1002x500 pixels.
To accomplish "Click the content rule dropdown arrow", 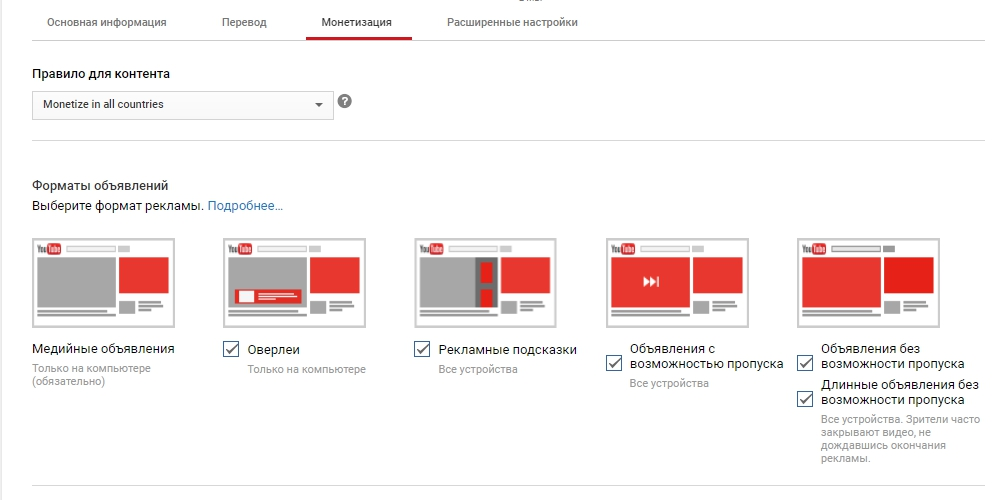I will [319, 105].
